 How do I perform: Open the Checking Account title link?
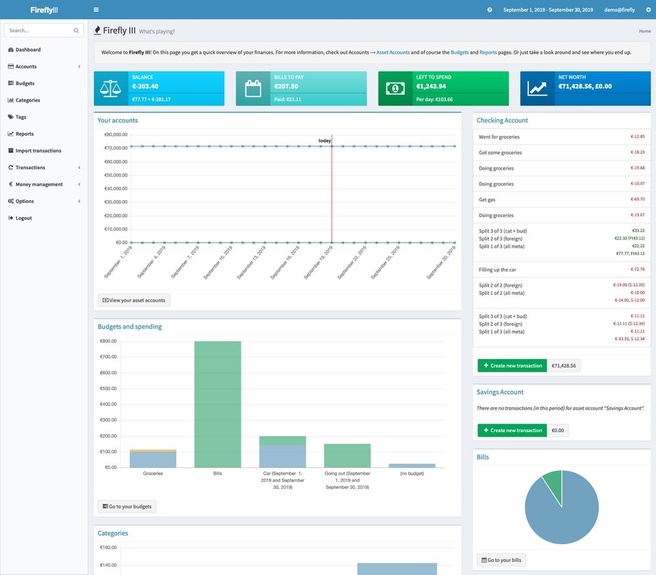coord(502,120)
